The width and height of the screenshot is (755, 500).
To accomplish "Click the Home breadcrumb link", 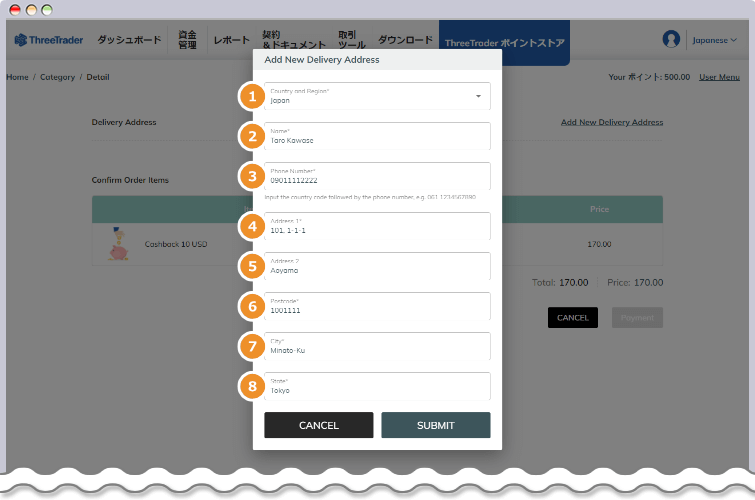I will coord(17,77).
